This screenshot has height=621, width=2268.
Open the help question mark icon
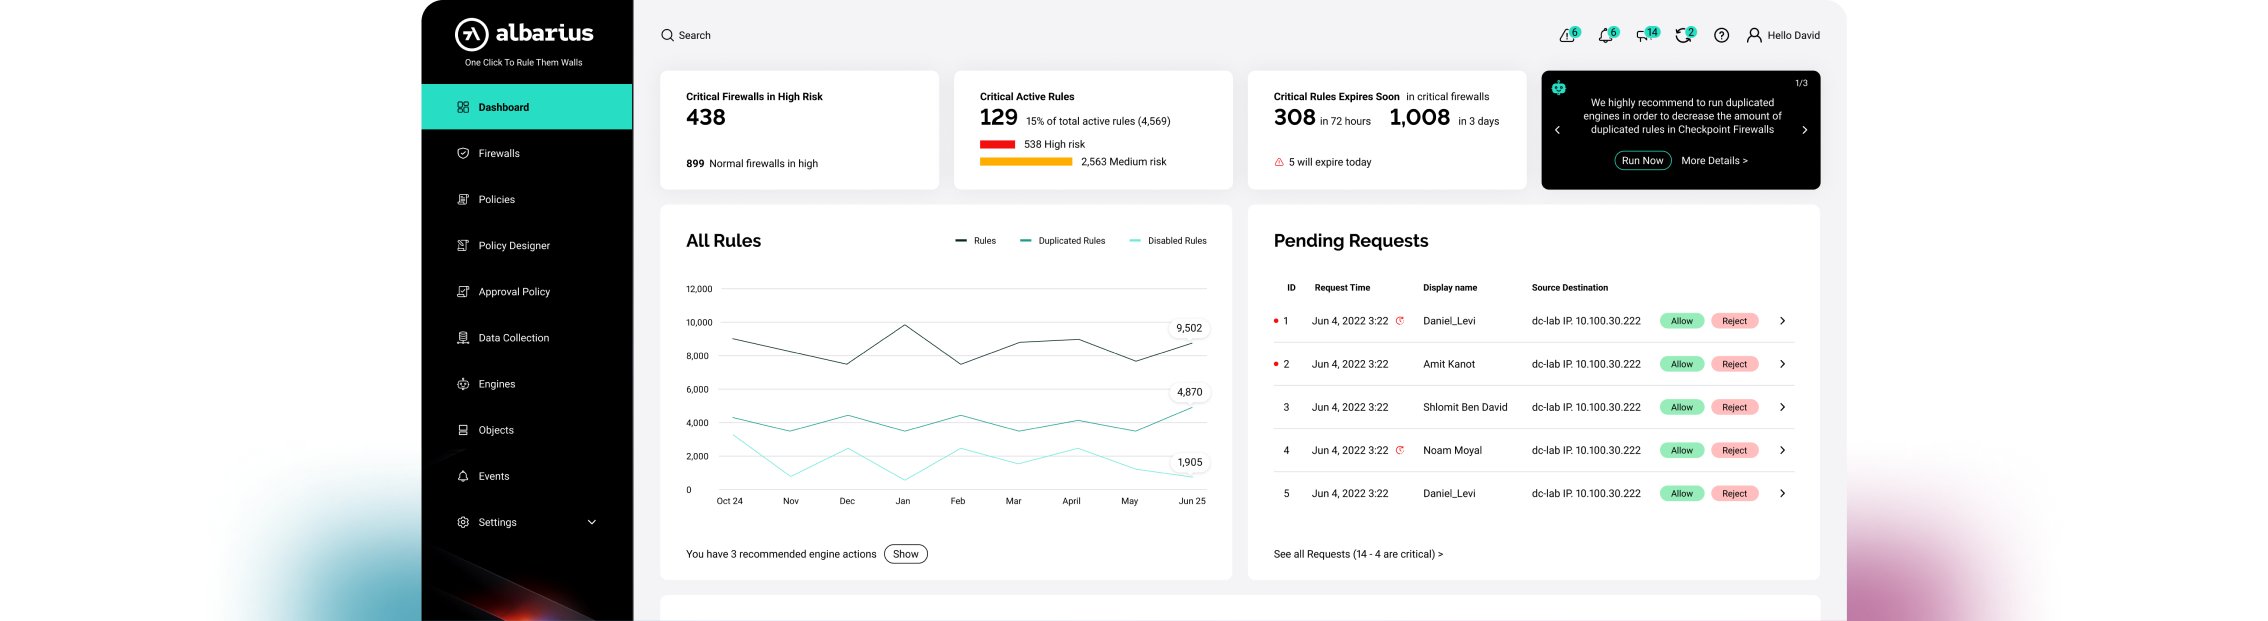[1721, 35]
